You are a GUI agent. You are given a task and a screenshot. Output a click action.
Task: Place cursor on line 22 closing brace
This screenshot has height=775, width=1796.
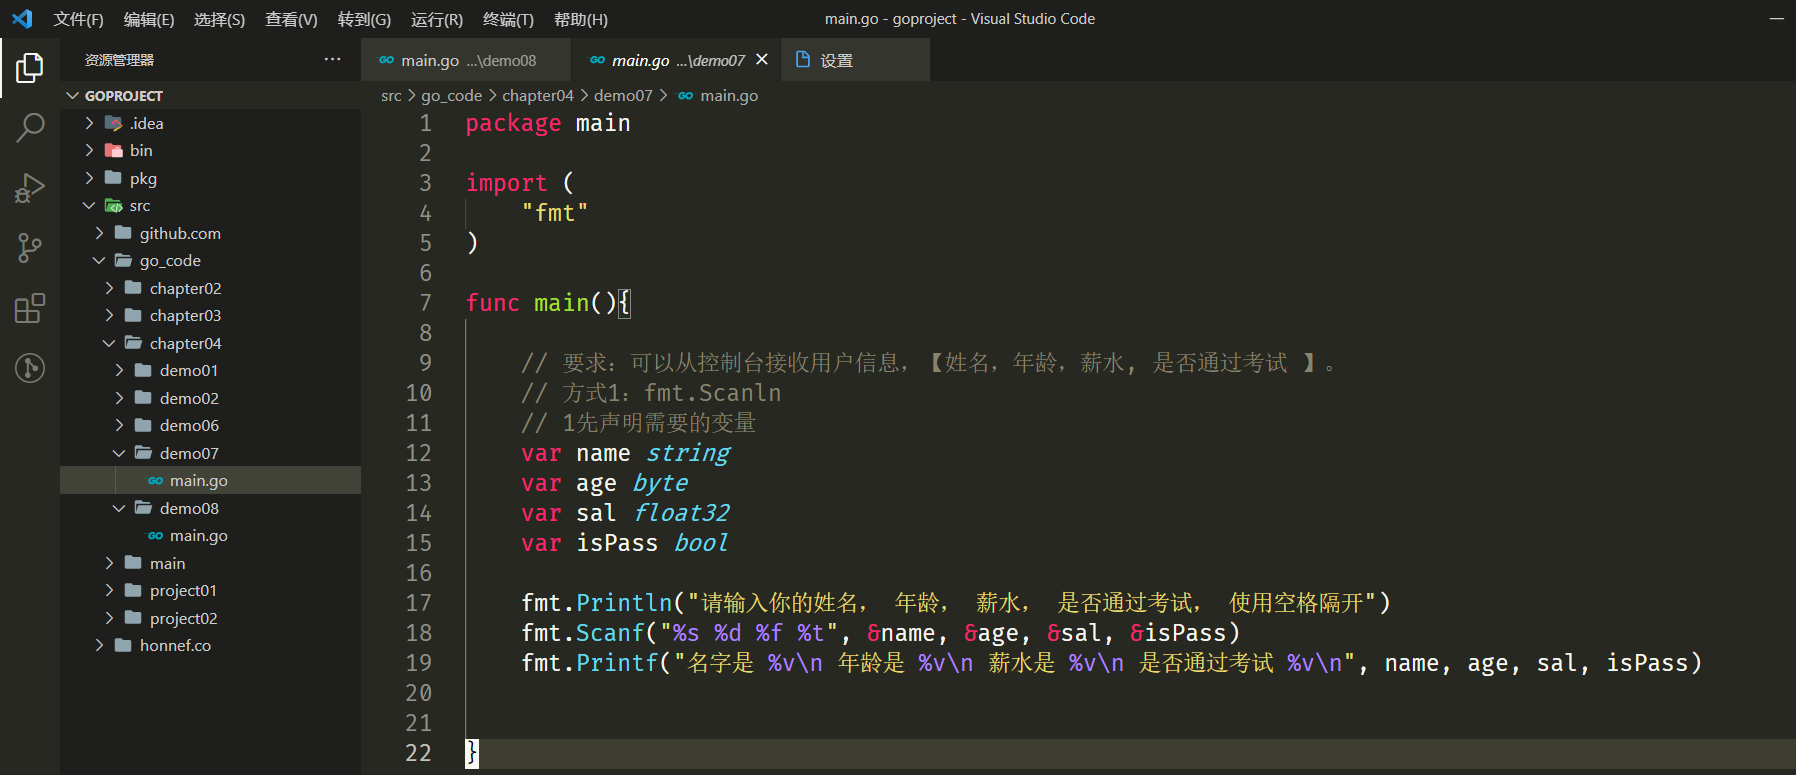point(472,753)
